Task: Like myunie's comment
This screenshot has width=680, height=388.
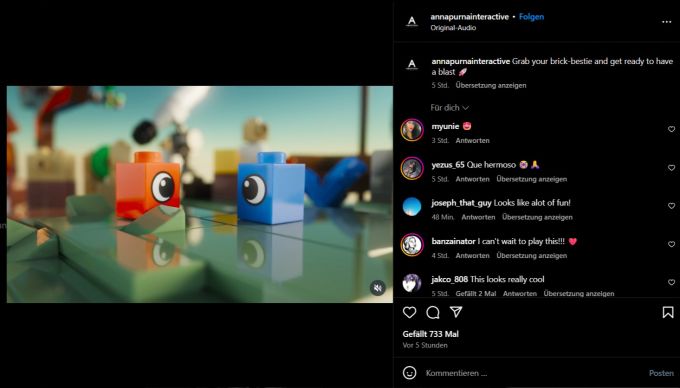Action: pyautogui.click(x=671, y=129)
